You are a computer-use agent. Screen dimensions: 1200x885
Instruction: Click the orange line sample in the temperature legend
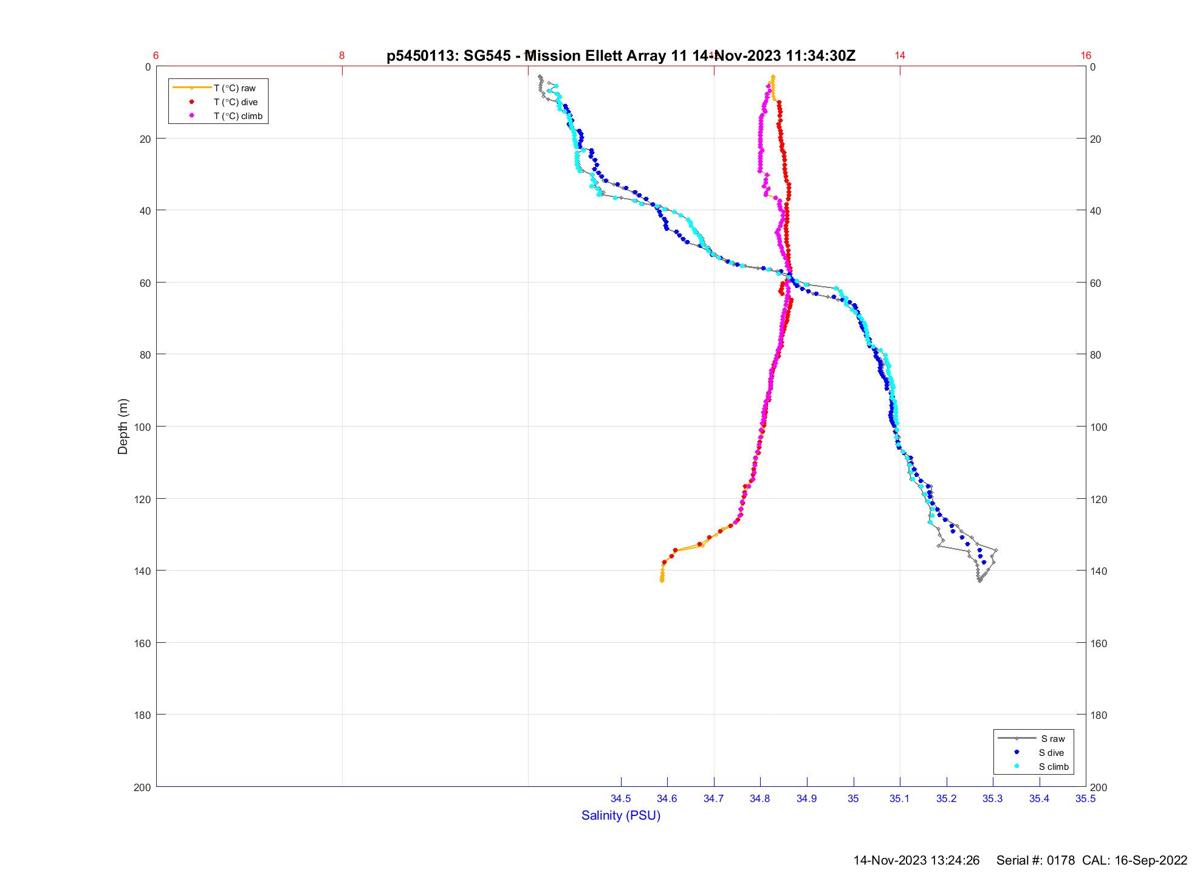tap(191, 88)
